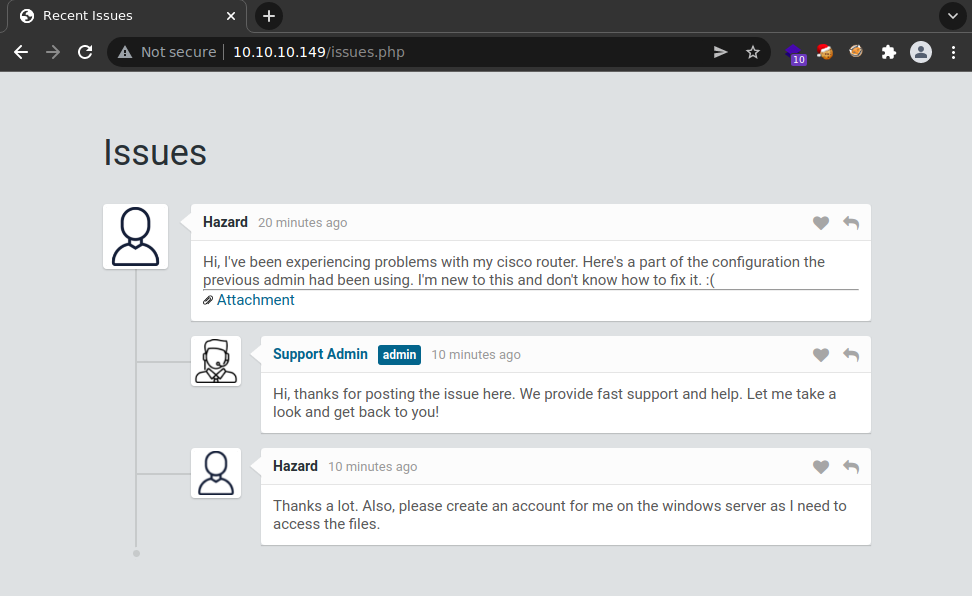Open a new browser tab
This screenshot has width=972, height=596.
coord(269,16)
